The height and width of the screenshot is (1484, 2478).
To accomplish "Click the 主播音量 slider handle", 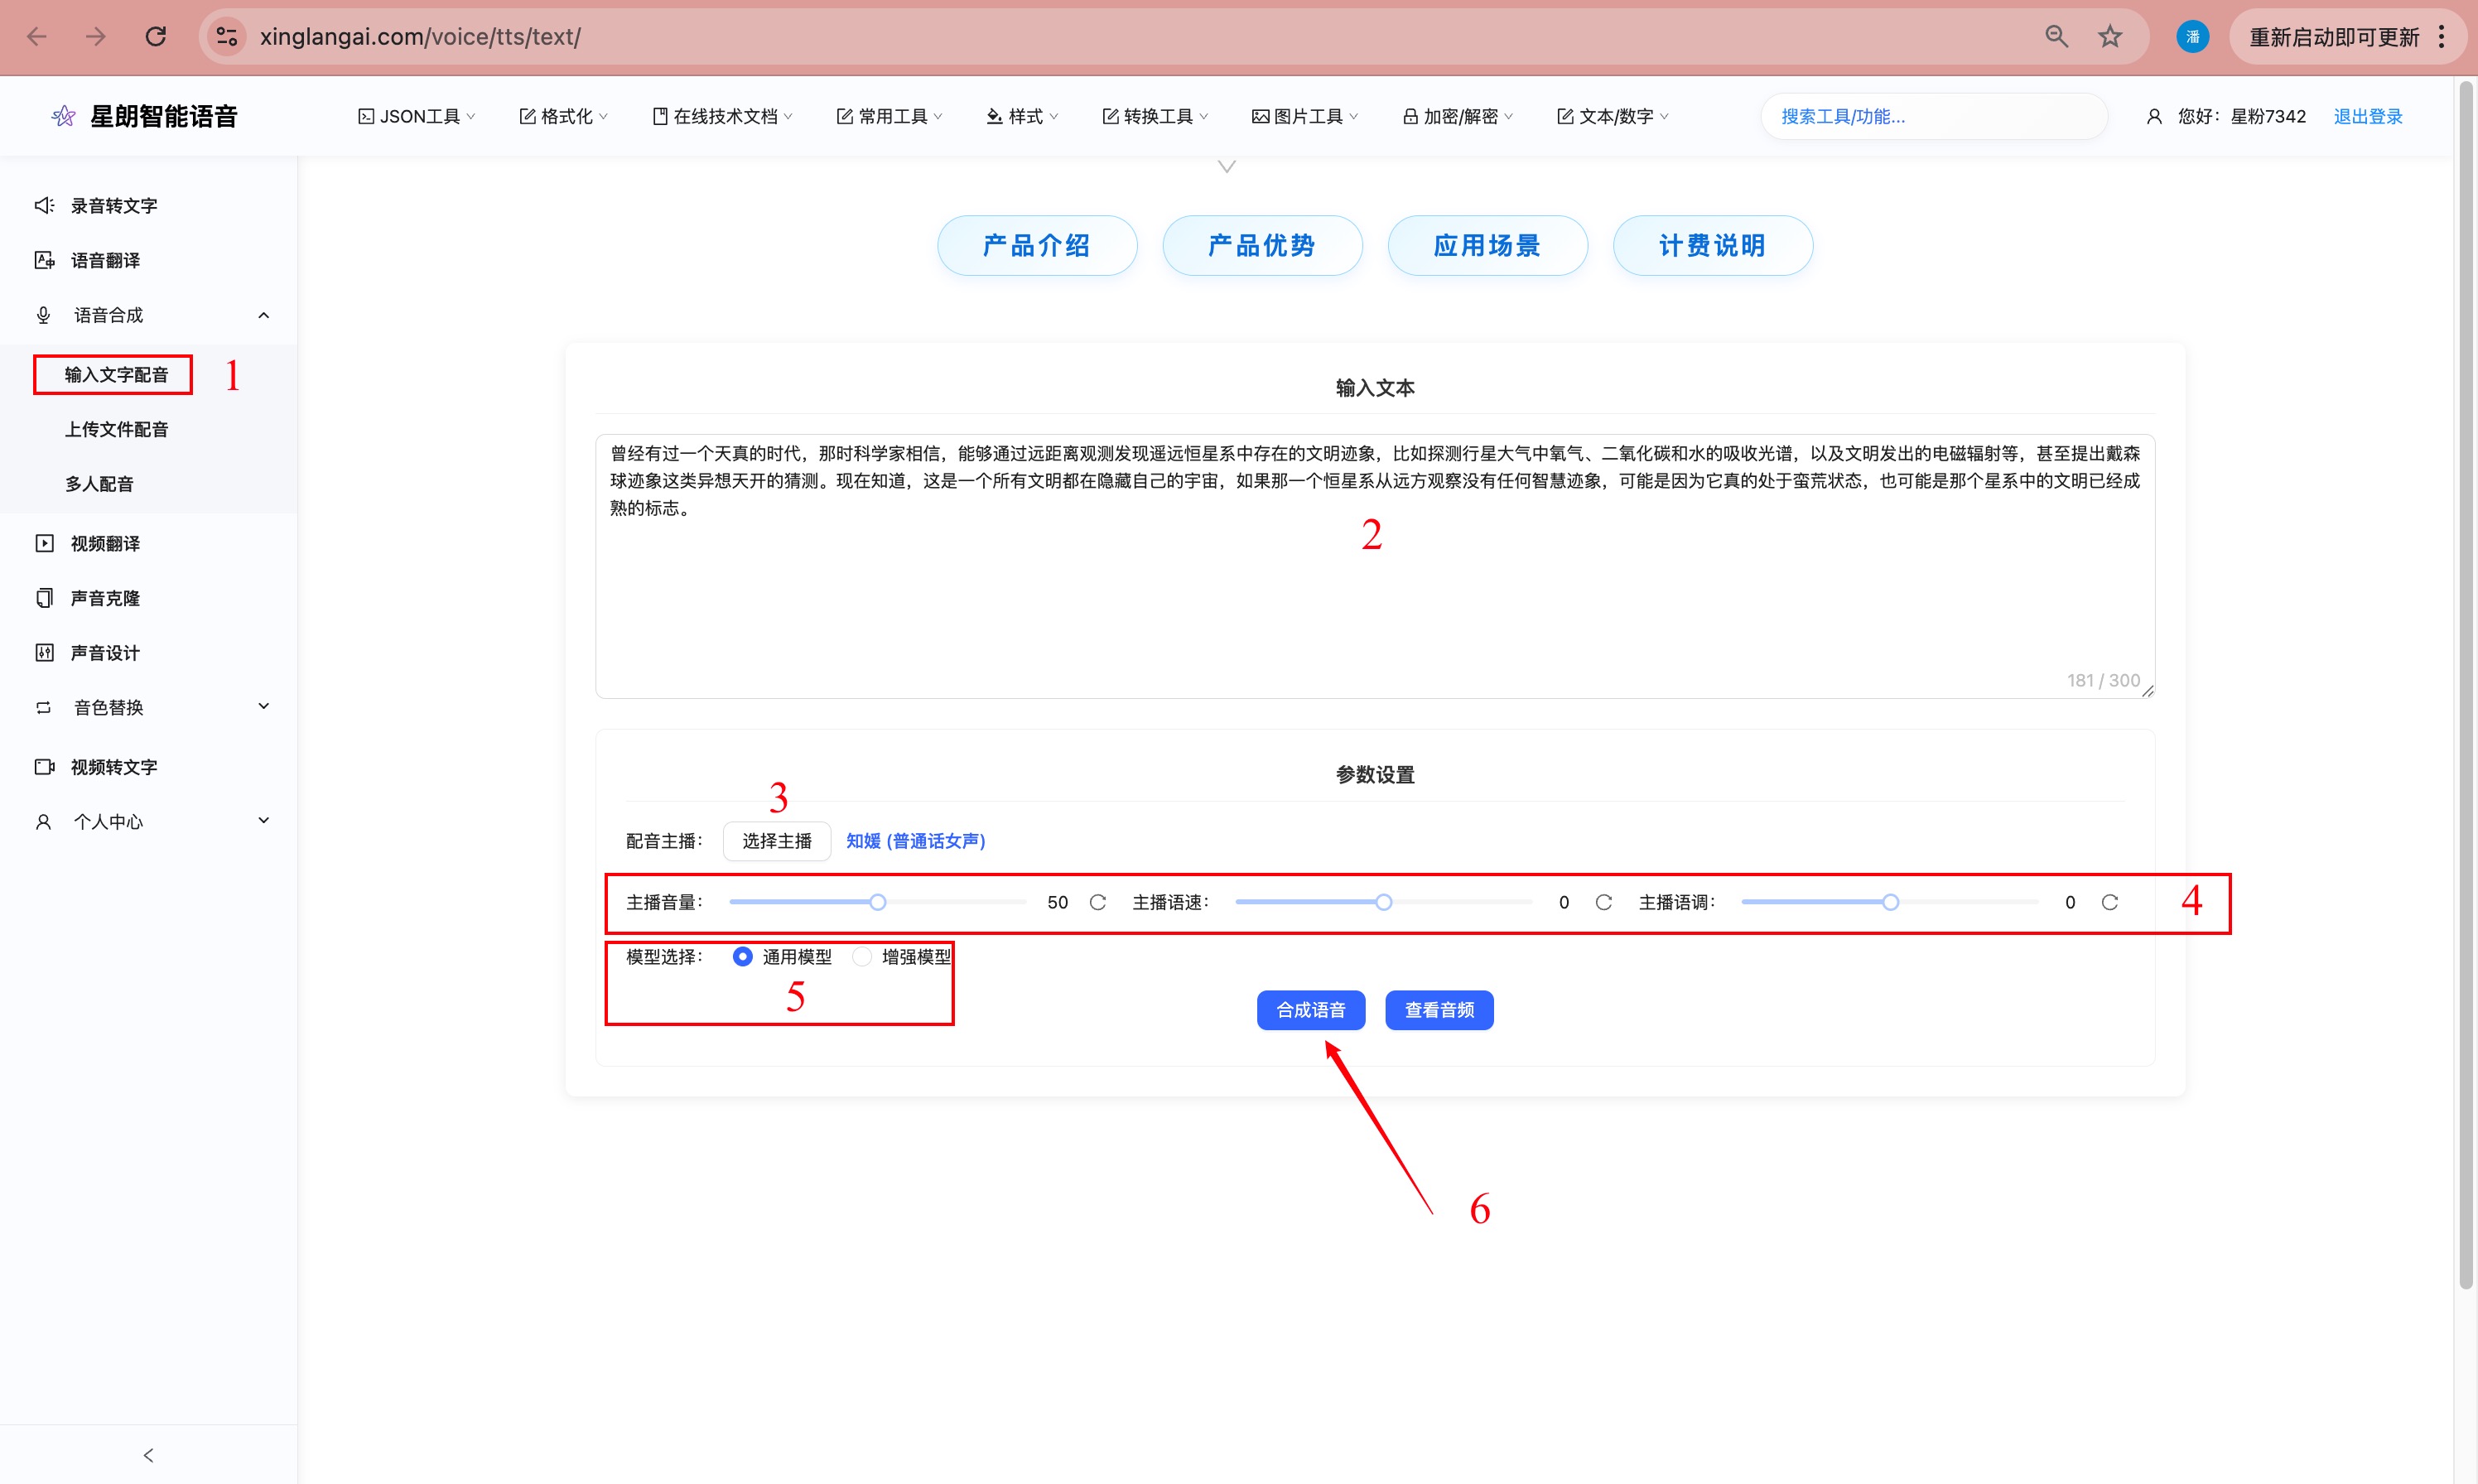I will pyautogui.click(x=877, y=902).
